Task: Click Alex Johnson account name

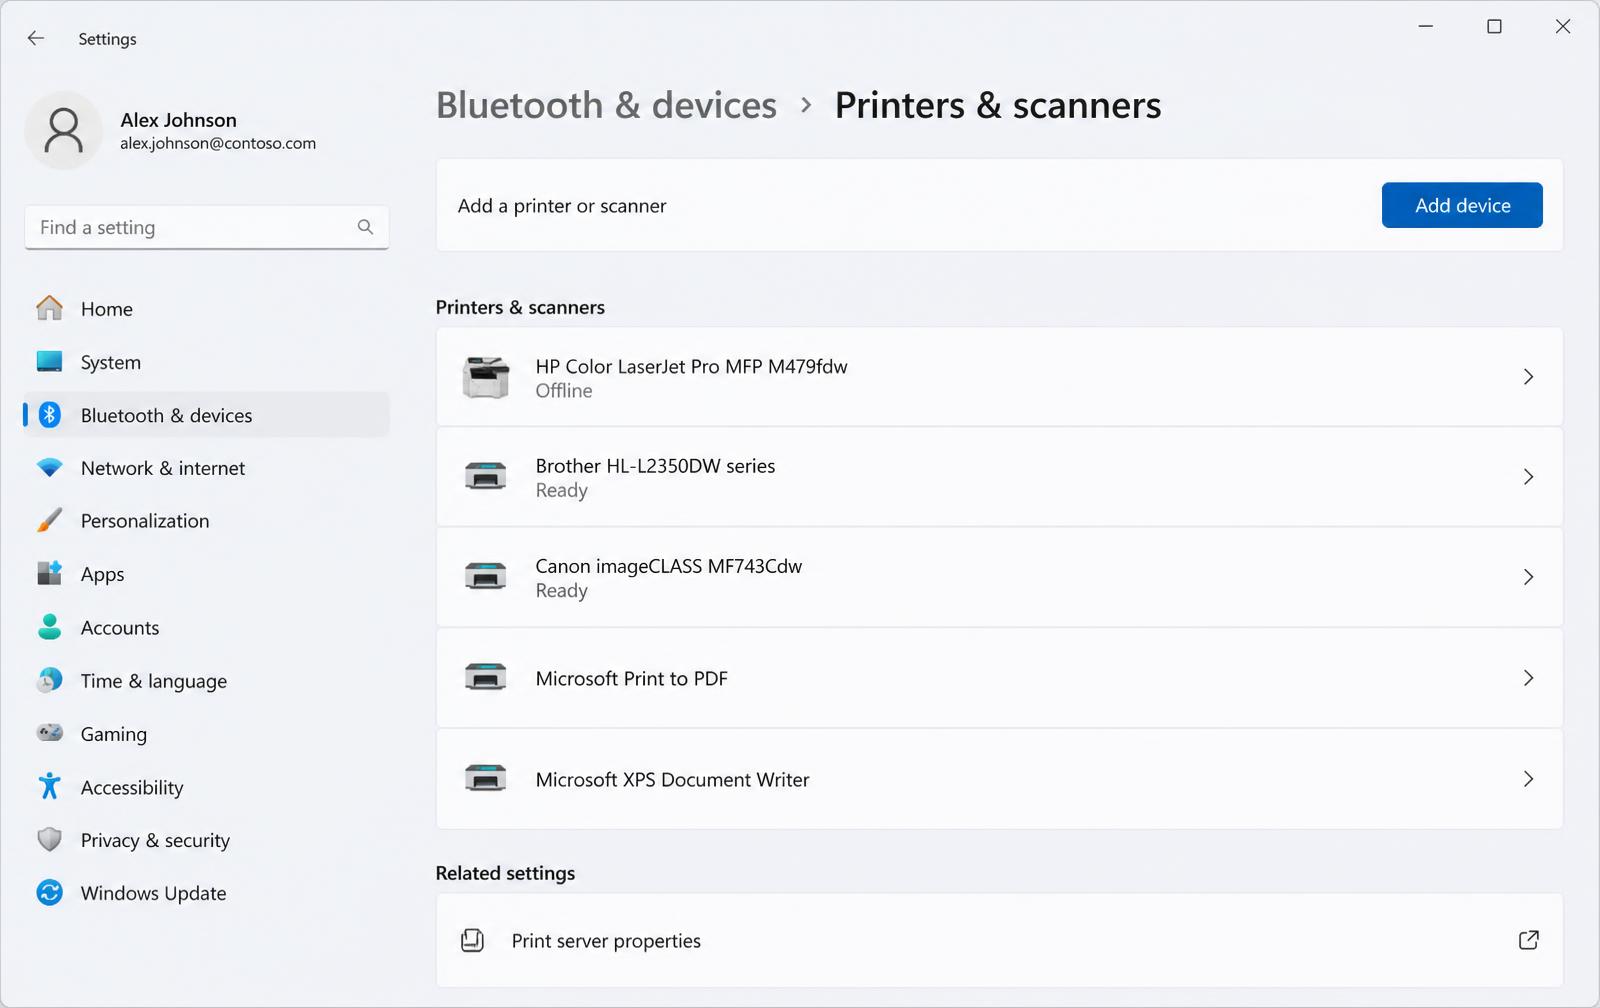Action: pyautogui.click(x=179, y=120)
